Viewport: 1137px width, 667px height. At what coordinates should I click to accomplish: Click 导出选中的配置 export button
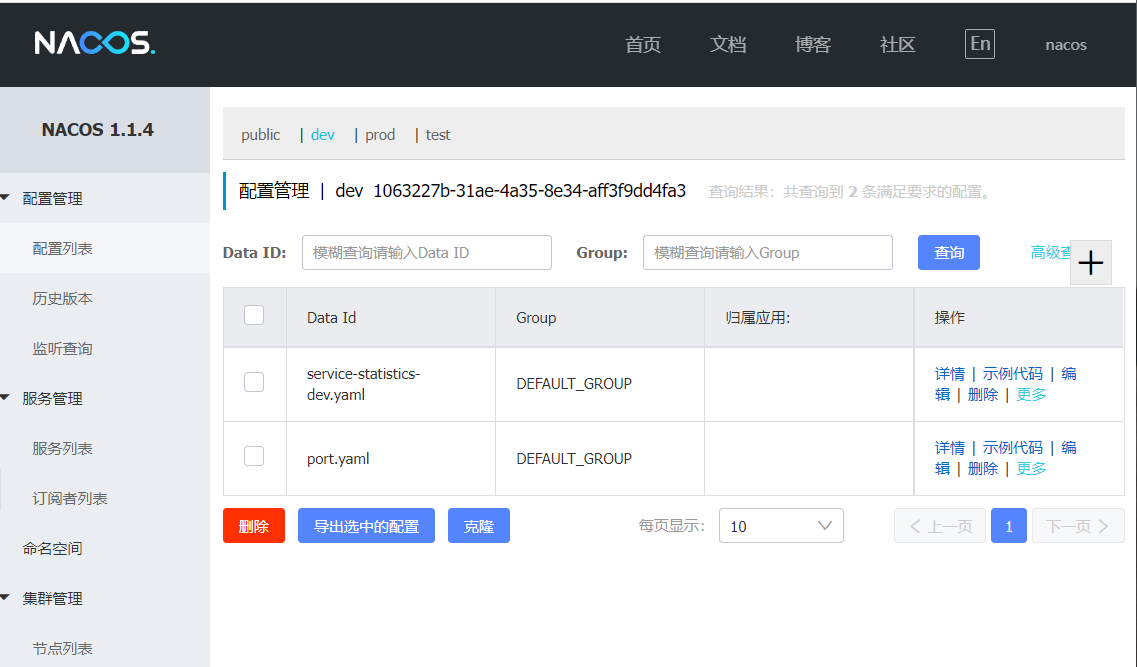click(x=366, y=526)
